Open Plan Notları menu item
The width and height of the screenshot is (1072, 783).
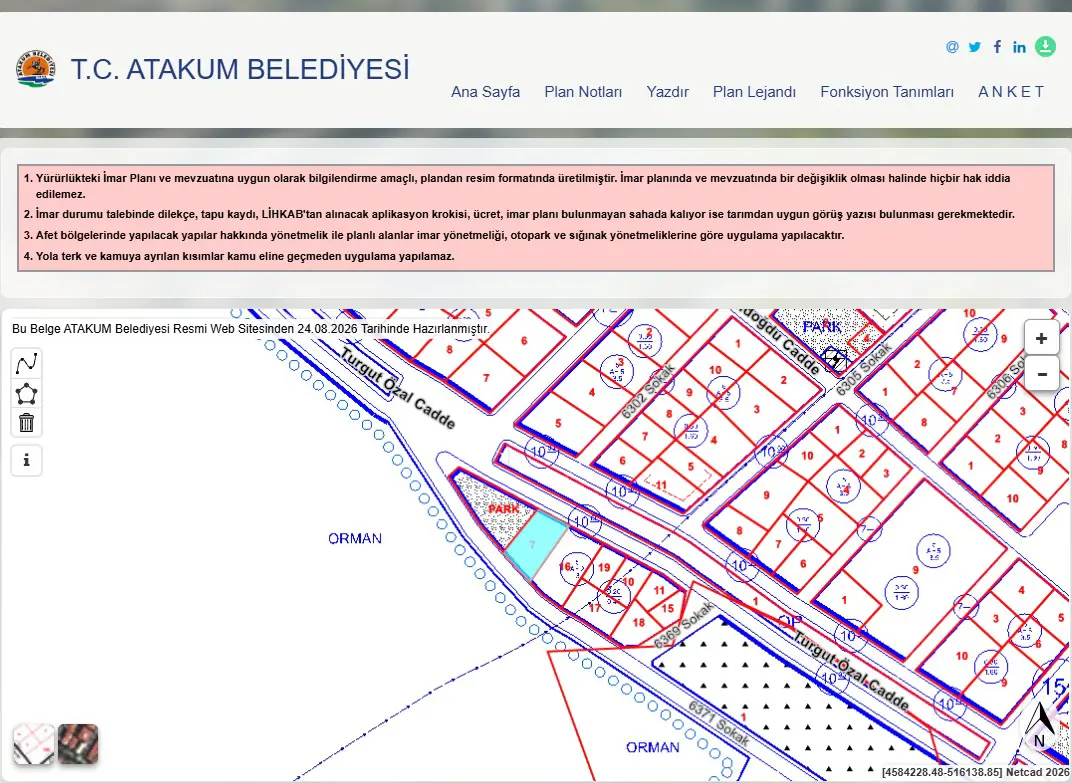click(x=583, y=92)
